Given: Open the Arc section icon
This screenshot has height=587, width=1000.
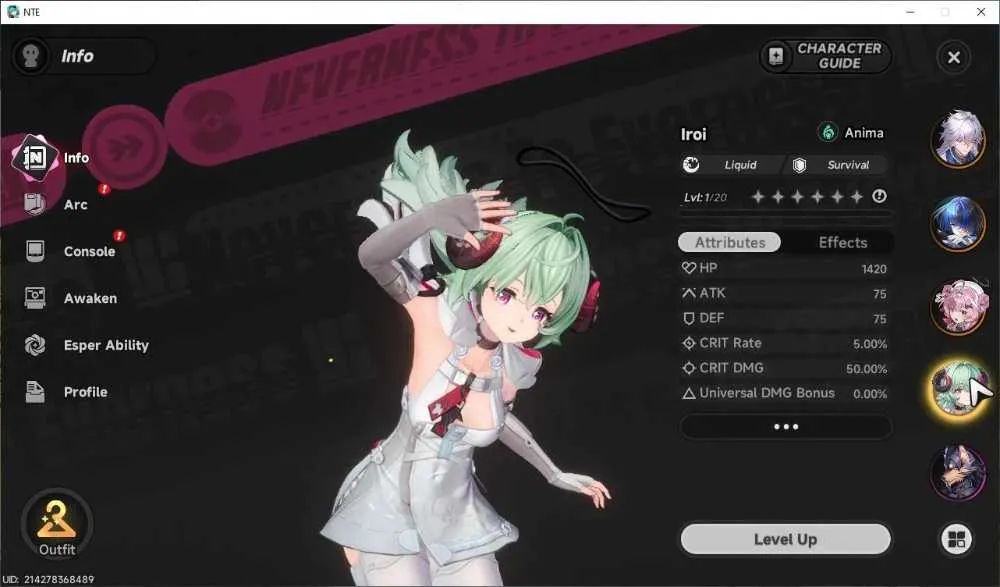Looking at the screenshot, I should (x=34, y=204).
